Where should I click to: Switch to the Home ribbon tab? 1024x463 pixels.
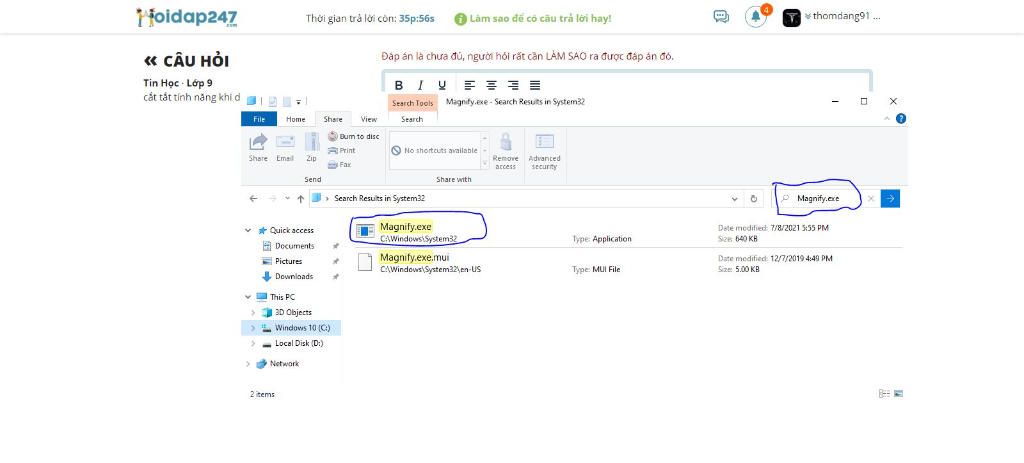point(296,120)
